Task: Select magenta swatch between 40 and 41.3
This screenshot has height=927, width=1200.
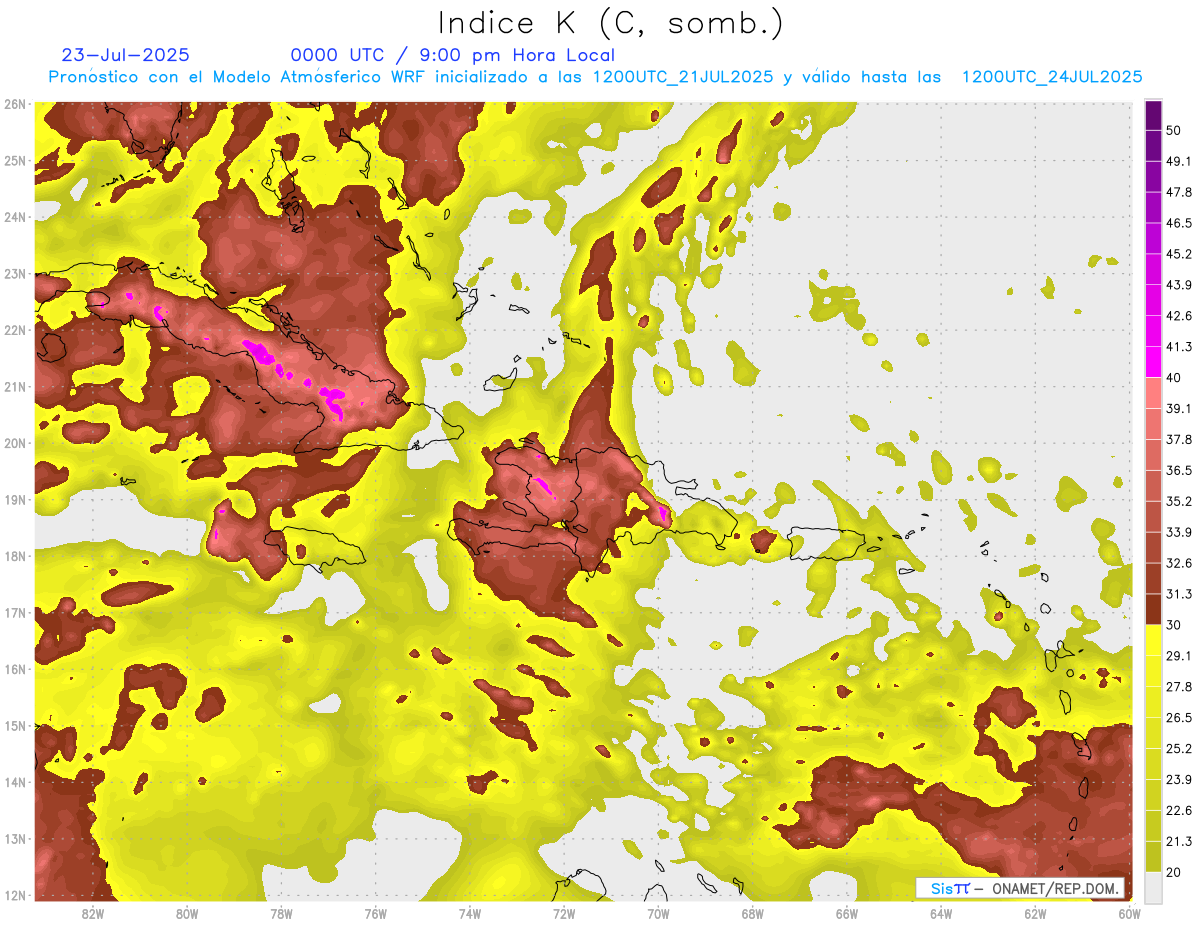Action: coord(1153,362)
